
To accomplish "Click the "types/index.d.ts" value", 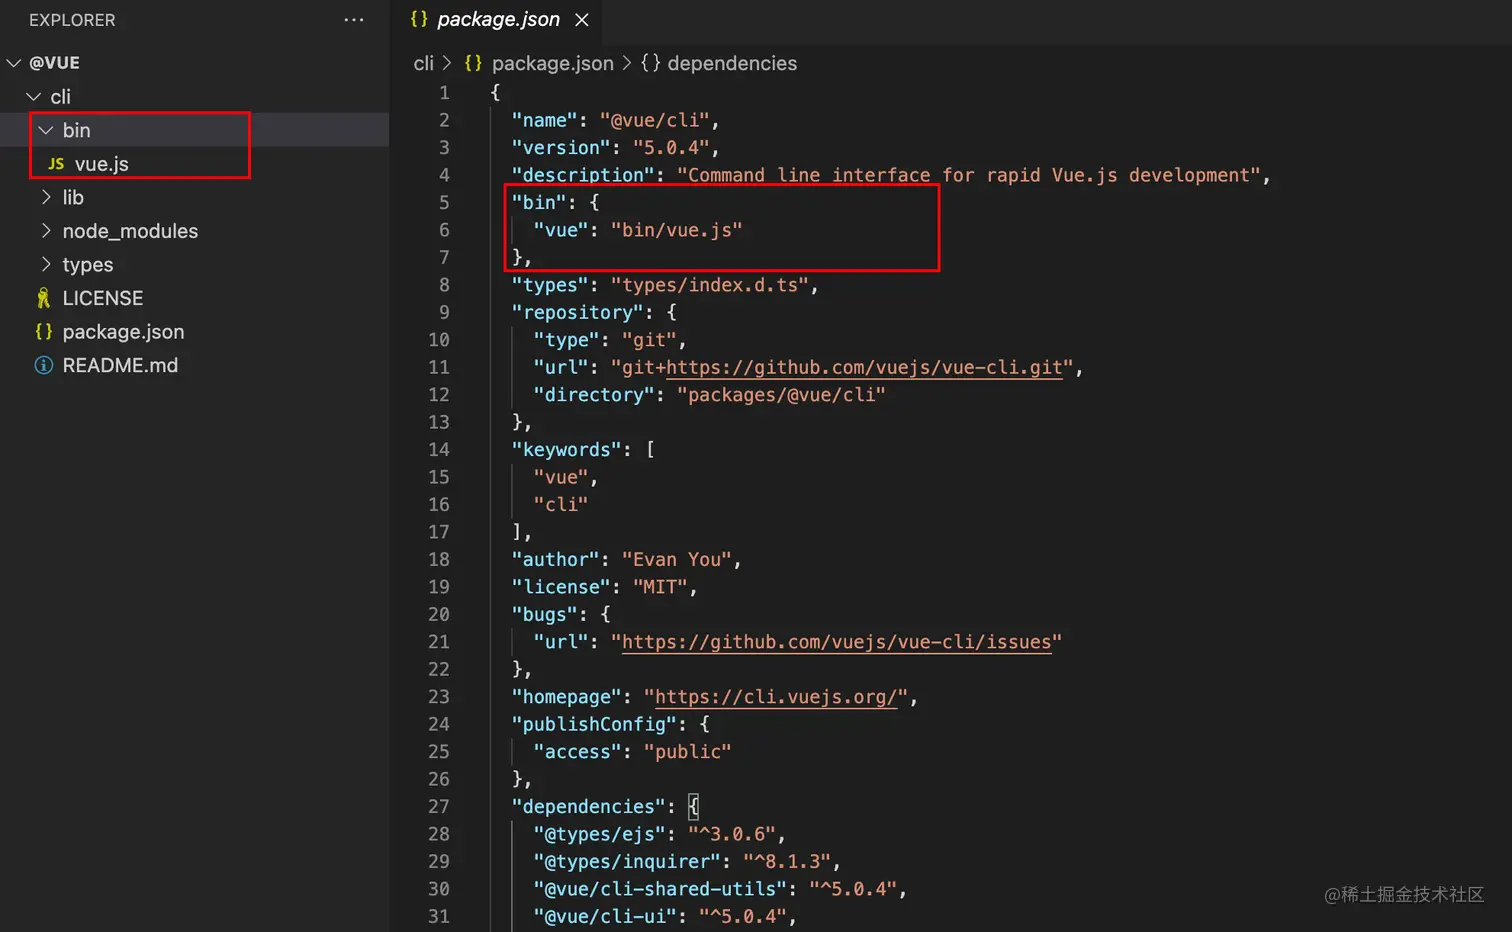I will (x=710, y=285).
